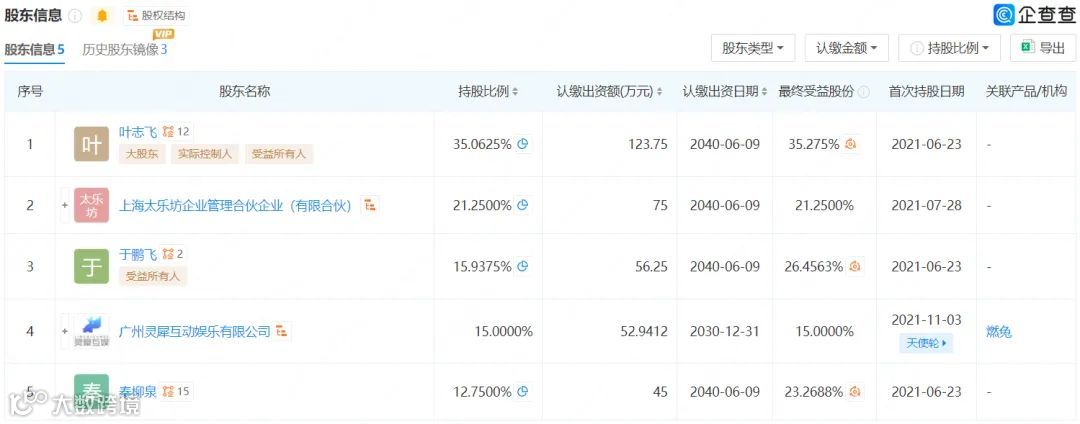Screen dimensions: 1080x424
Task: Click the 股东名称 column header
Action: (245, 92)
